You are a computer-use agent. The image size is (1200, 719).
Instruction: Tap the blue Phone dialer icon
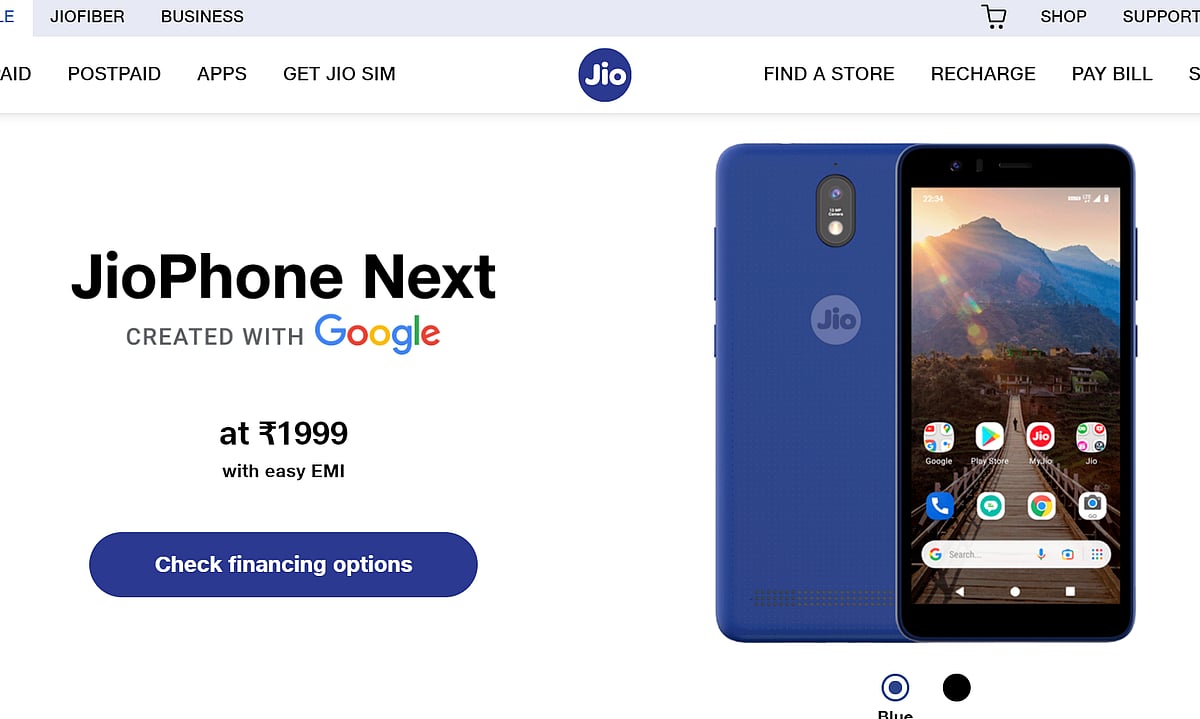point(939,506)
